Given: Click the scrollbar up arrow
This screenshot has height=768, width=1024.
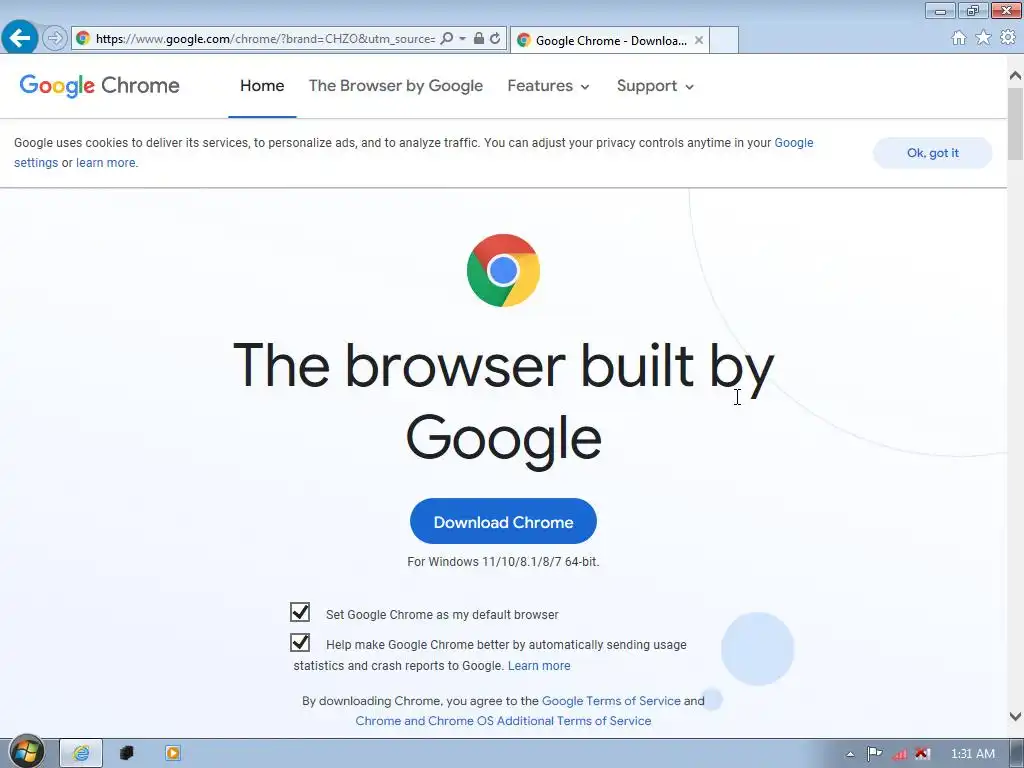Looking at the screenshot, I should tap(1015, 75).
